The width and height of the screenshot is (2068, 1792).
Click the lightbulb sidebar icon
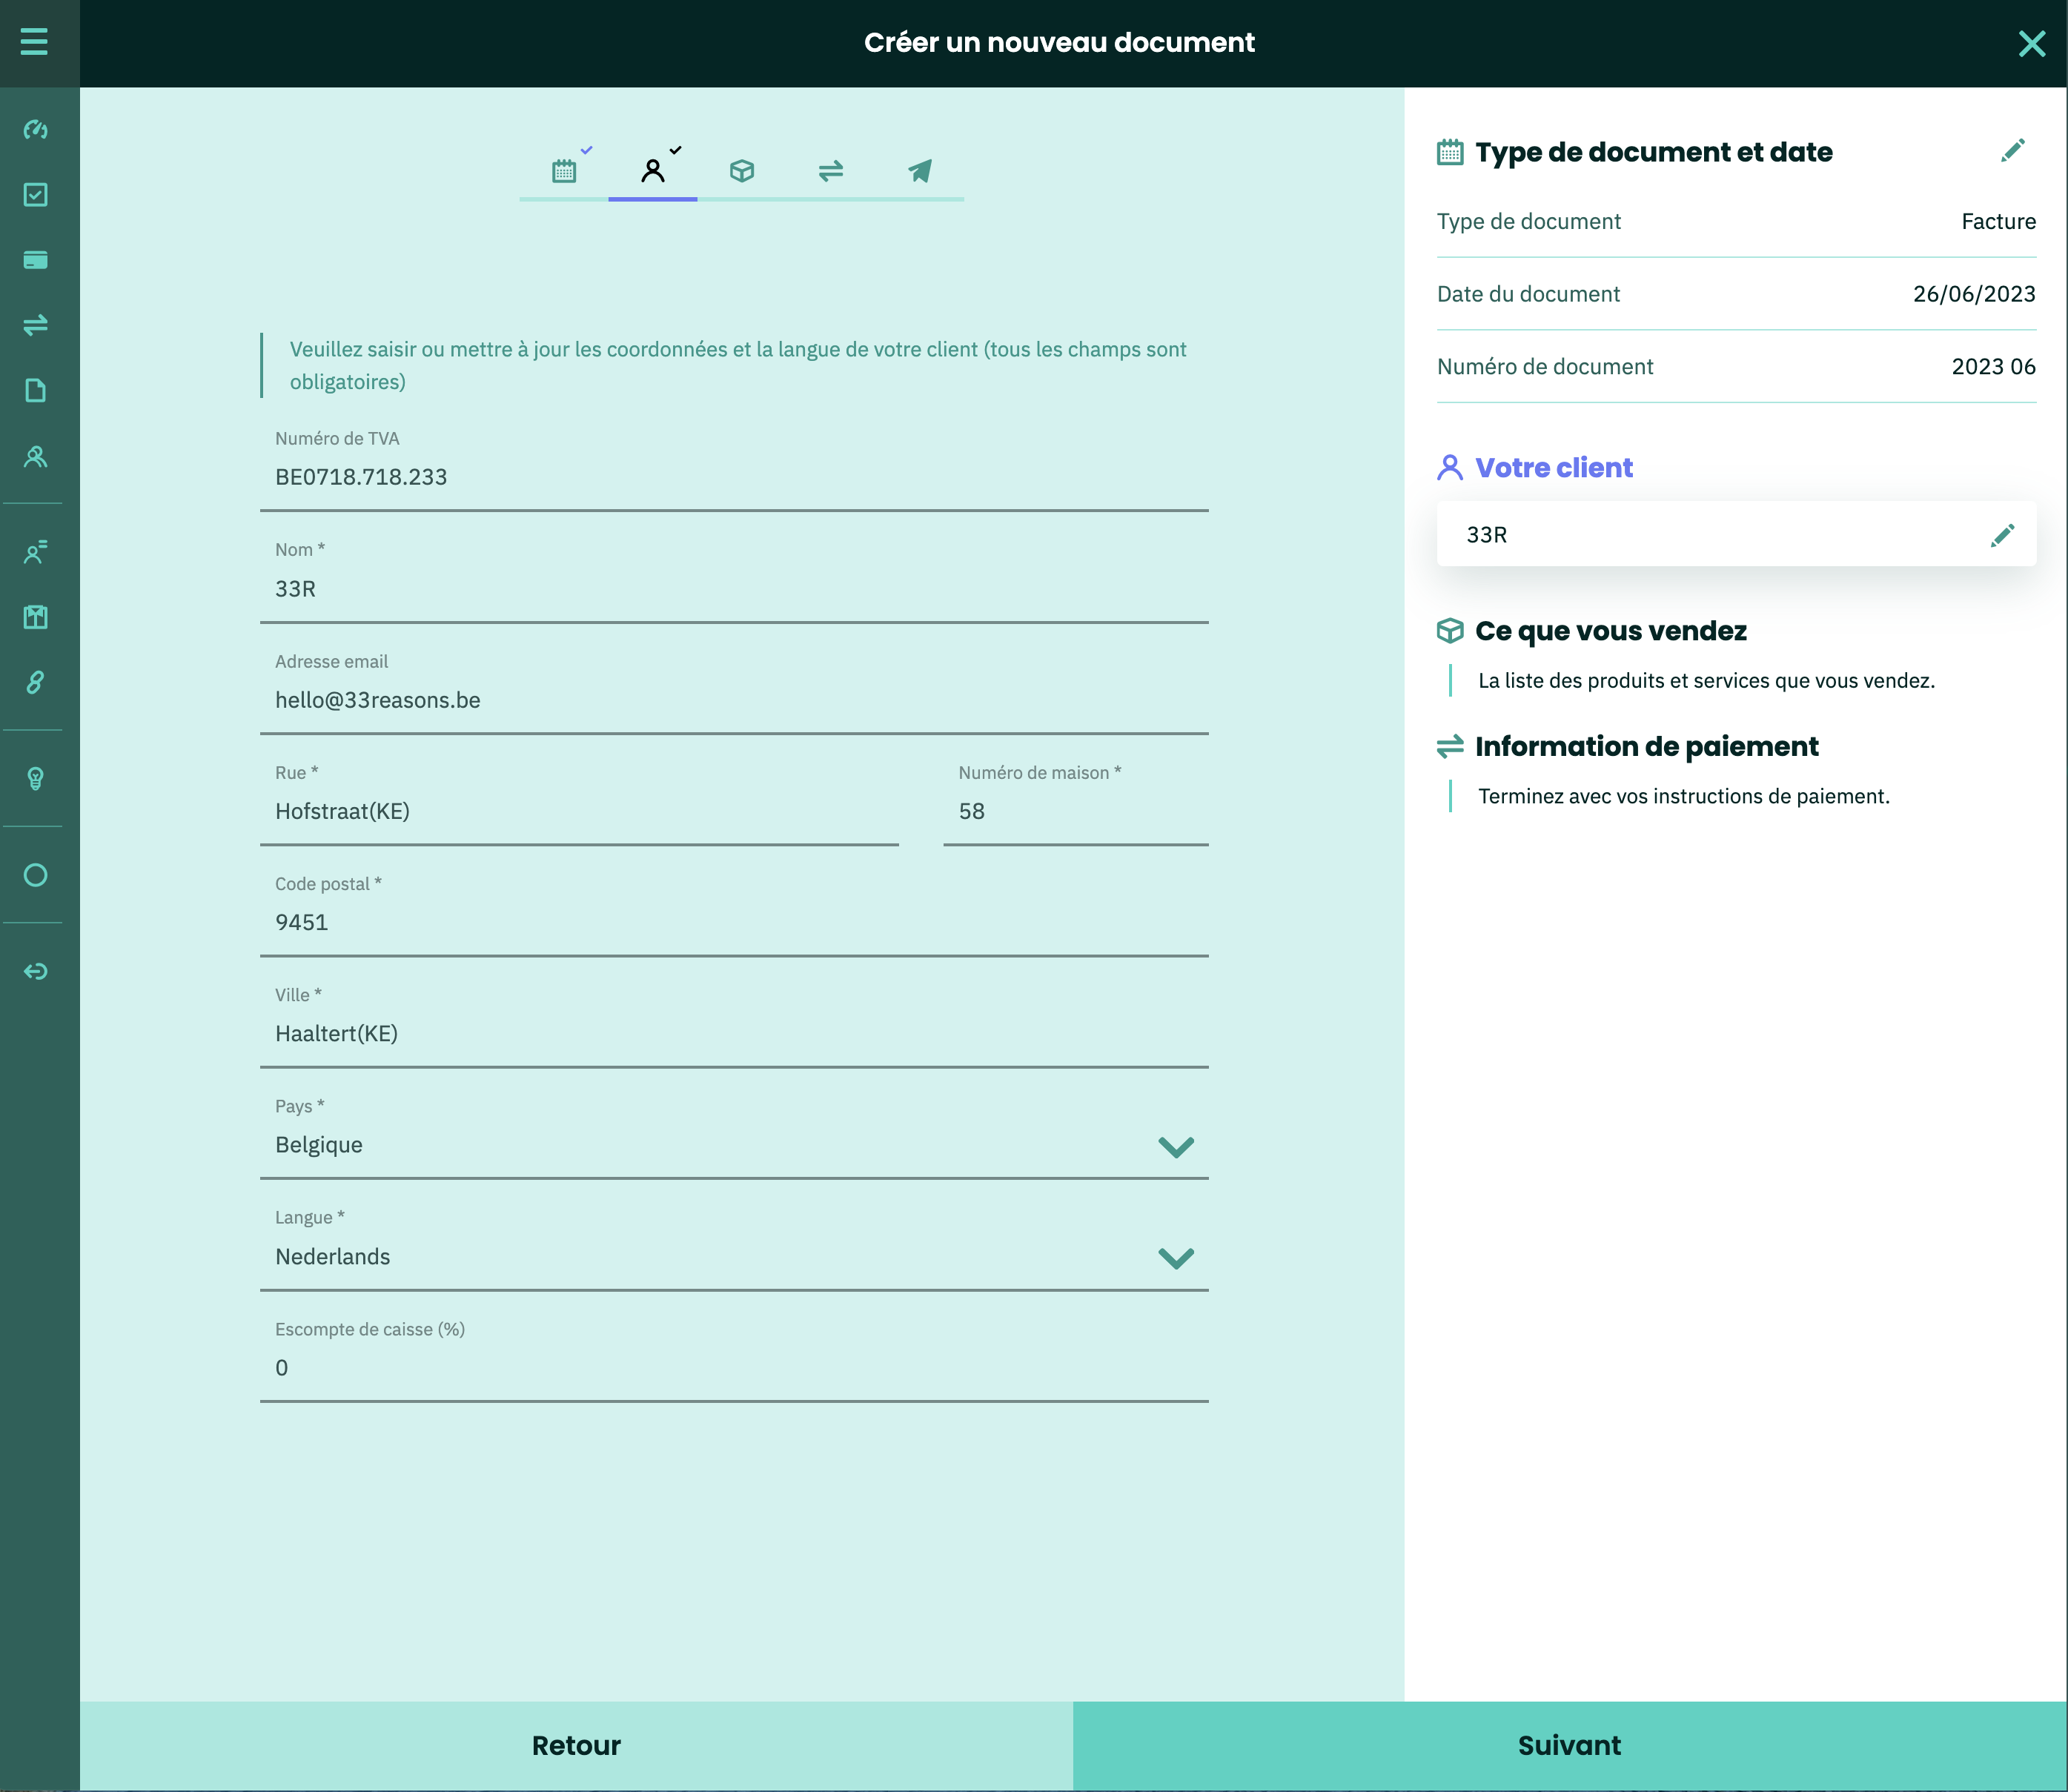point(36,778)
